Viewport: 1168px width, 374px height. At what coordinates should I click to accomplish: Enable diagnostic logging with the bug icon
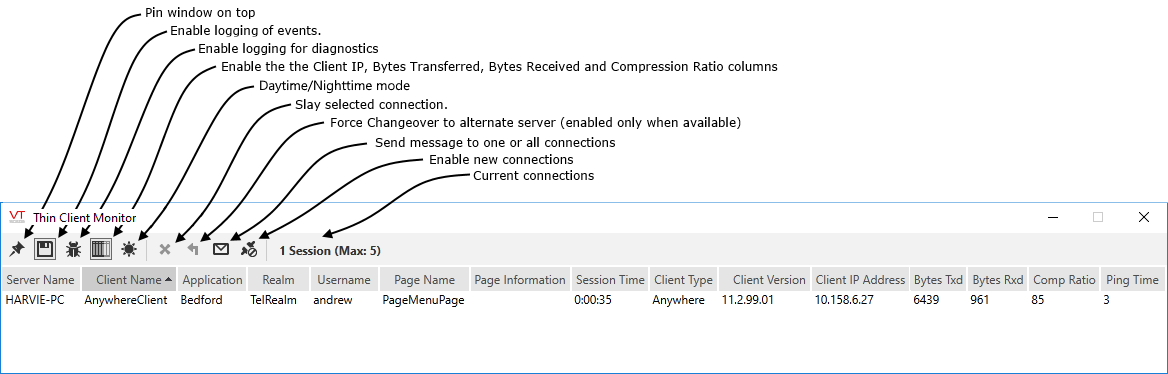73,250
